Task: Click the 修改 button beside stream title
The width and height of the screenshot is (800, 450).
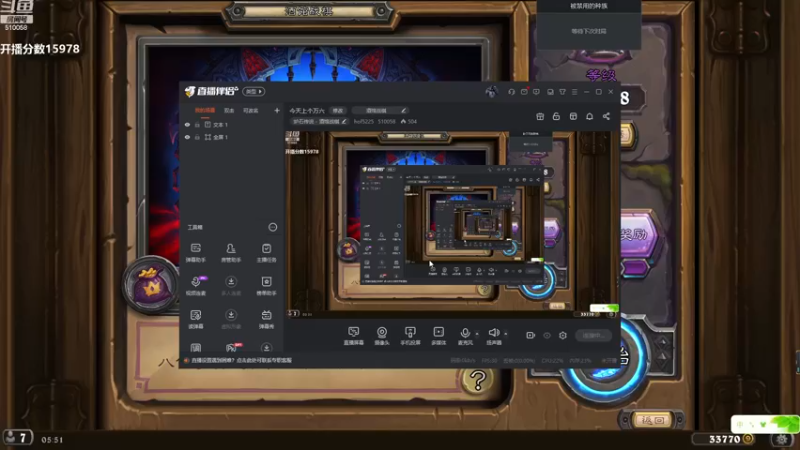Action: click(338, 111)
